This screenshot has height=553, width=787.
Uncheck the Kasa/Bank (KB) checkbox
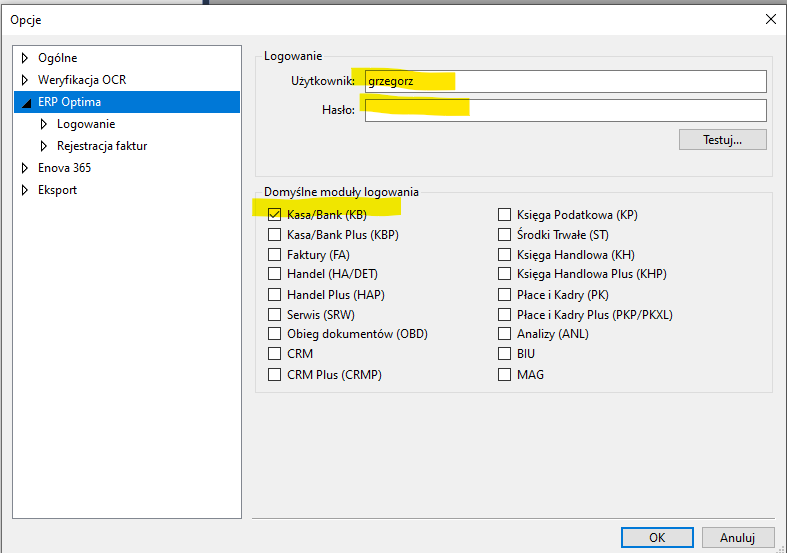[x=274, y=215]
